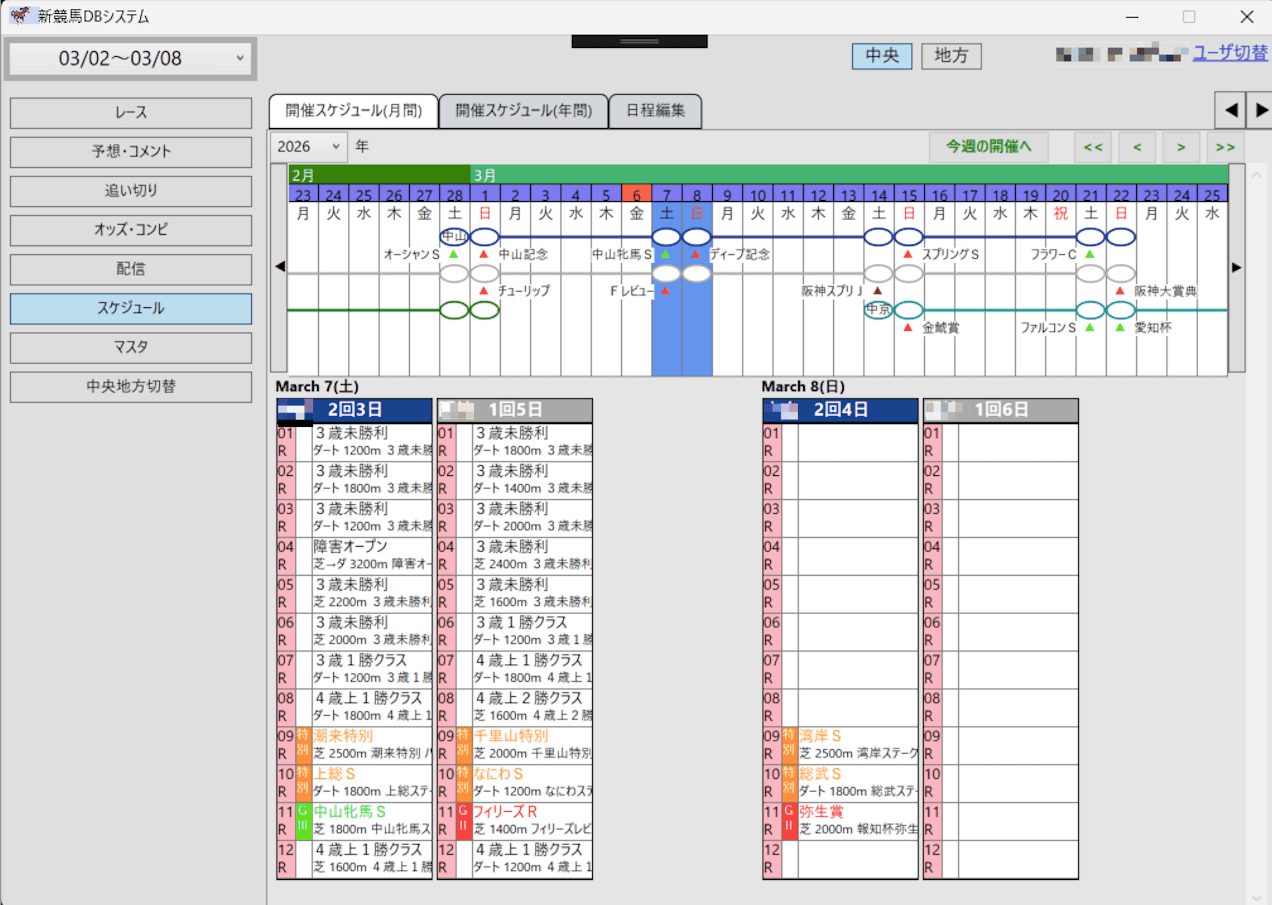This screenshot has width=1272, height=905.
Task: Toggle the 中央 mode button
Action: pyautogui.click(x=882, y=56)
